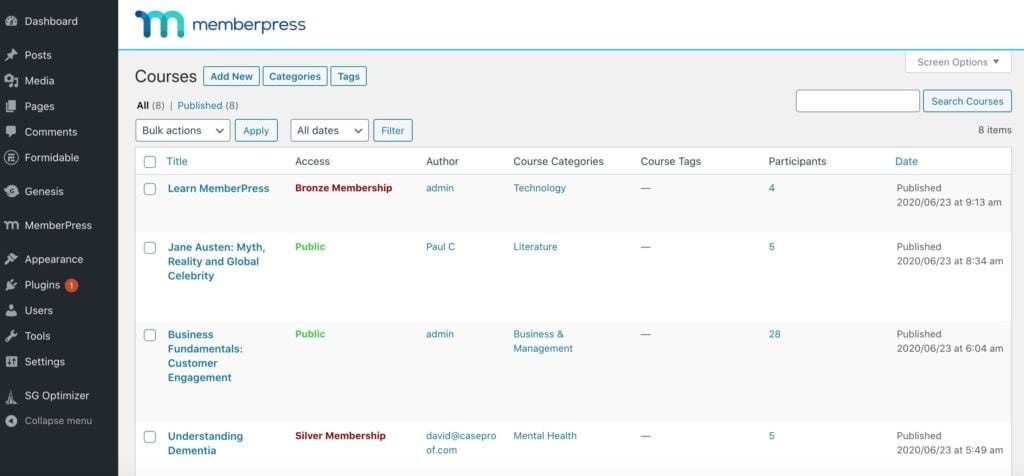This screenshot has width=1024, height=476.
Task: Expand the Screen Options panel
Action: pos(958,62)
